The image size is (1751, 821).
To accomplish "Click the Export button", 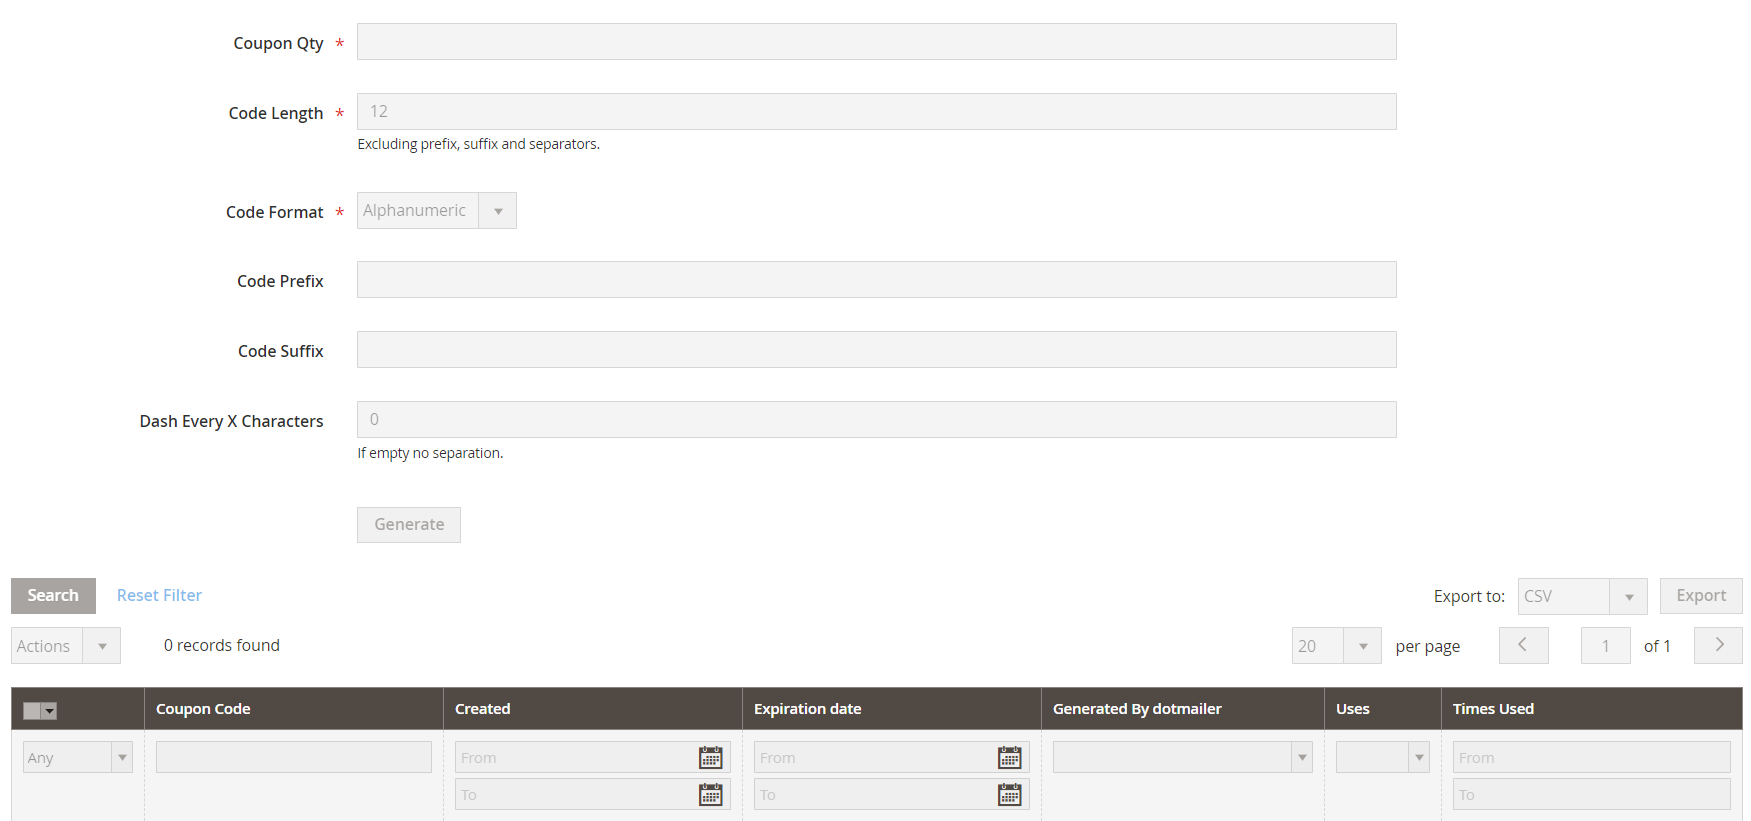I will point(1701,596).
